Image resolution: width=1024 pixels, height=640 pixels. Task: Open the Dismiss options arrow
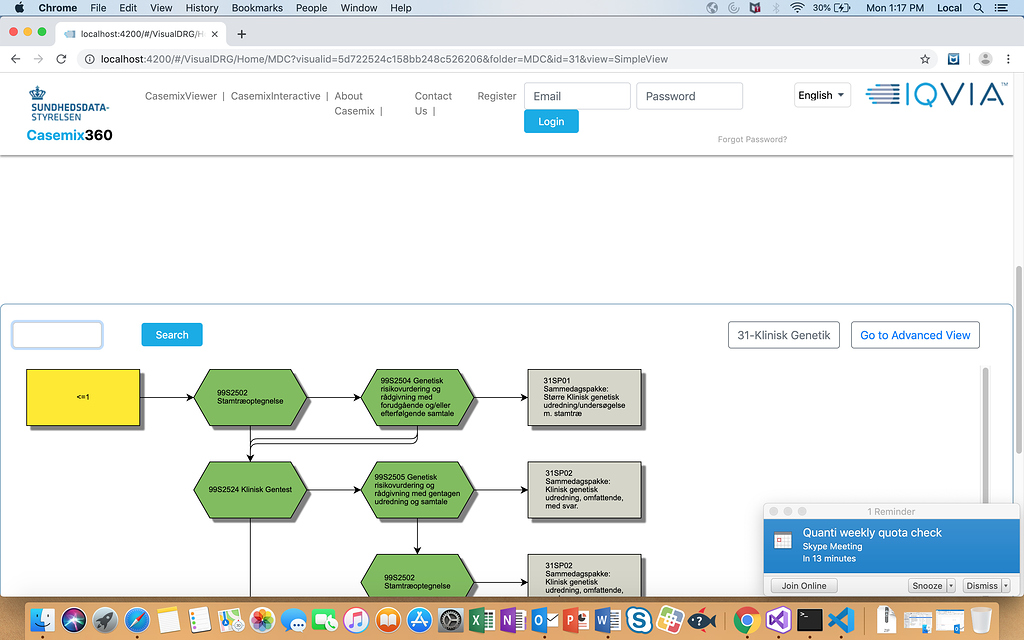tap(1005, 586)
